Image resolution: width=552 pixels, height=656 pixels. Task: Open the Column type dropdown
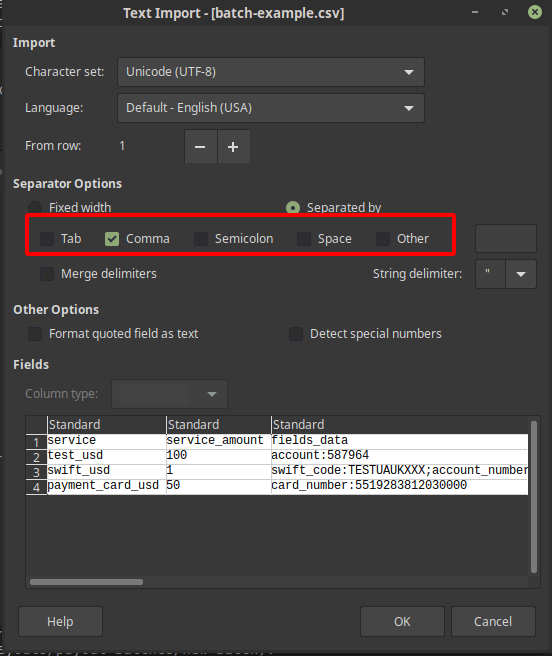point(169,394)
